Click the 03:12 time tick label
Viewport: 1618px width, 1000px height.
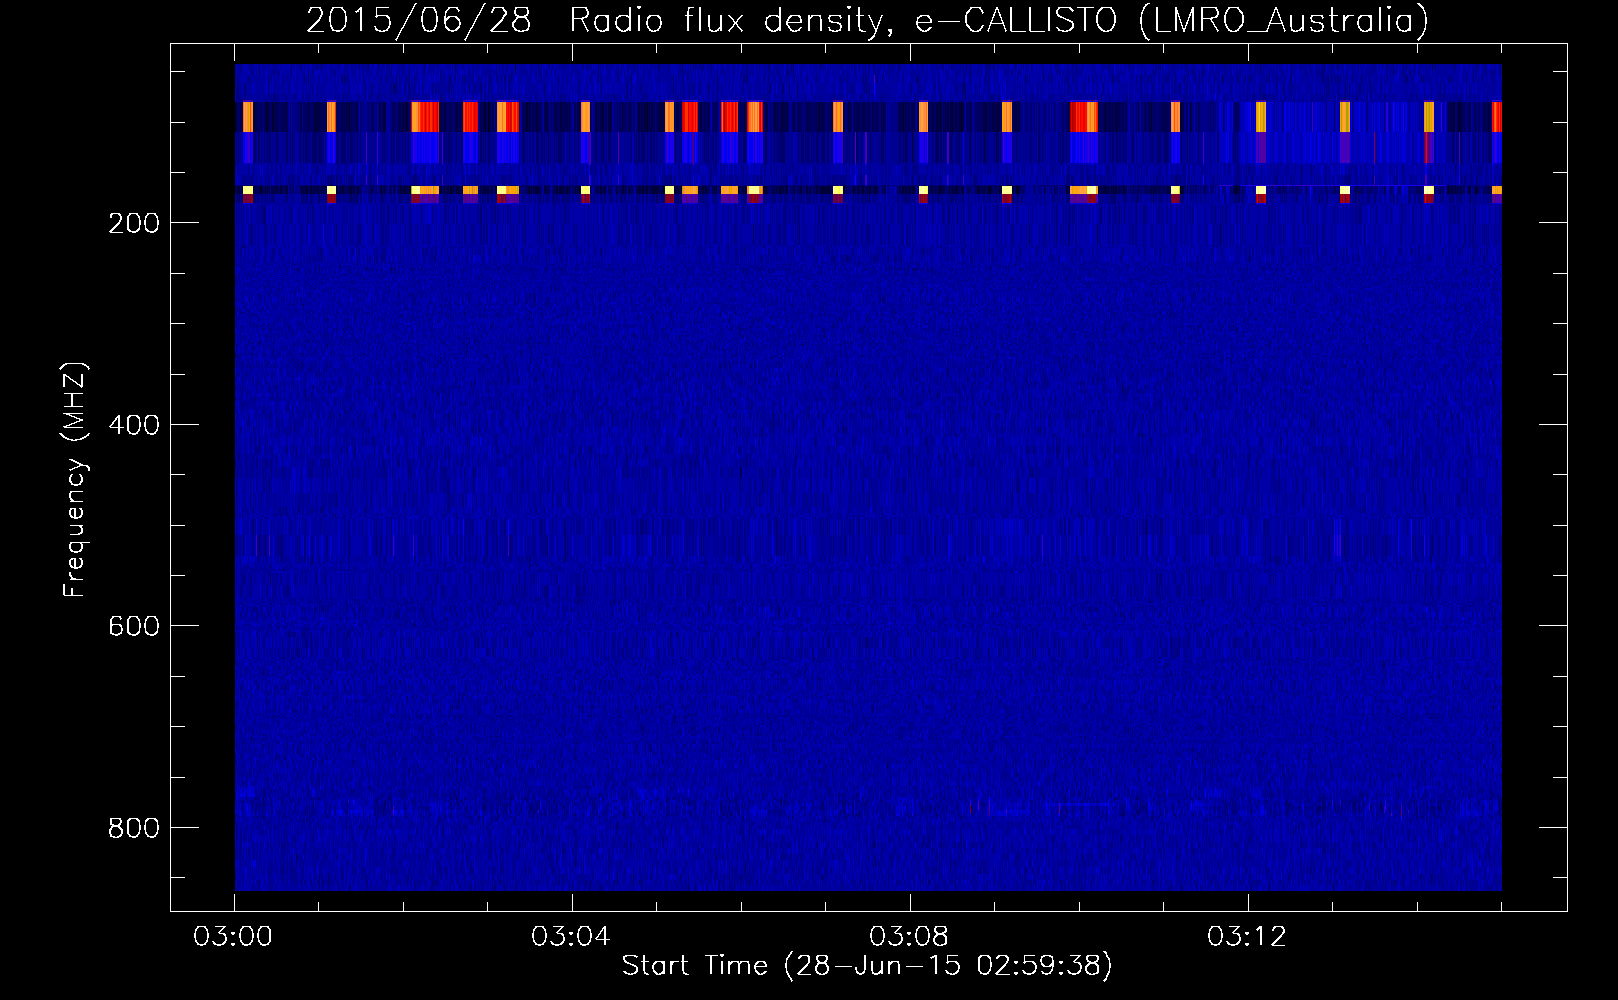(x=1248, y=937)
